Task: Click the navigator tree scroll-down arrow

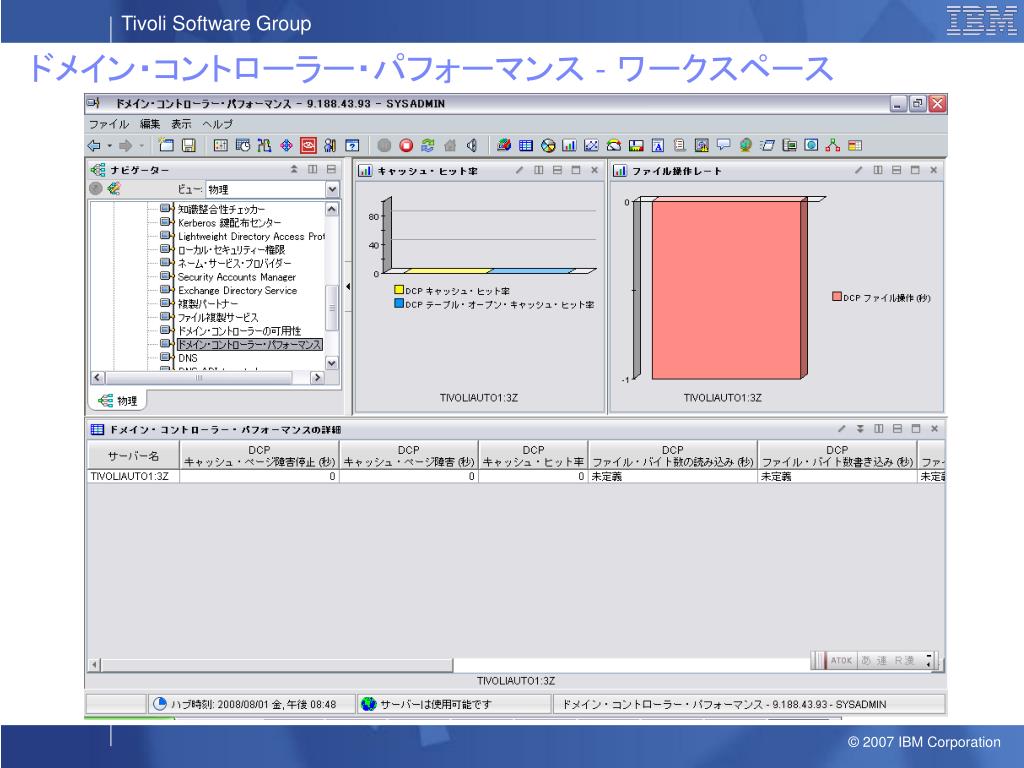Action: pos(332,363)
